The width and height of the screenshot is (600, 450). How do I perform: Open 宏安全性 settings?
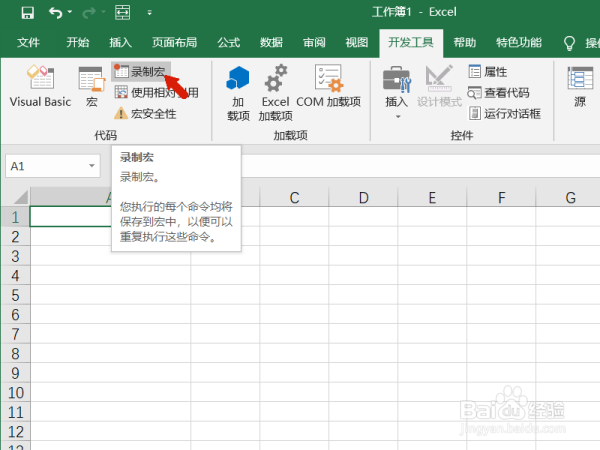[x=145, y=114]
